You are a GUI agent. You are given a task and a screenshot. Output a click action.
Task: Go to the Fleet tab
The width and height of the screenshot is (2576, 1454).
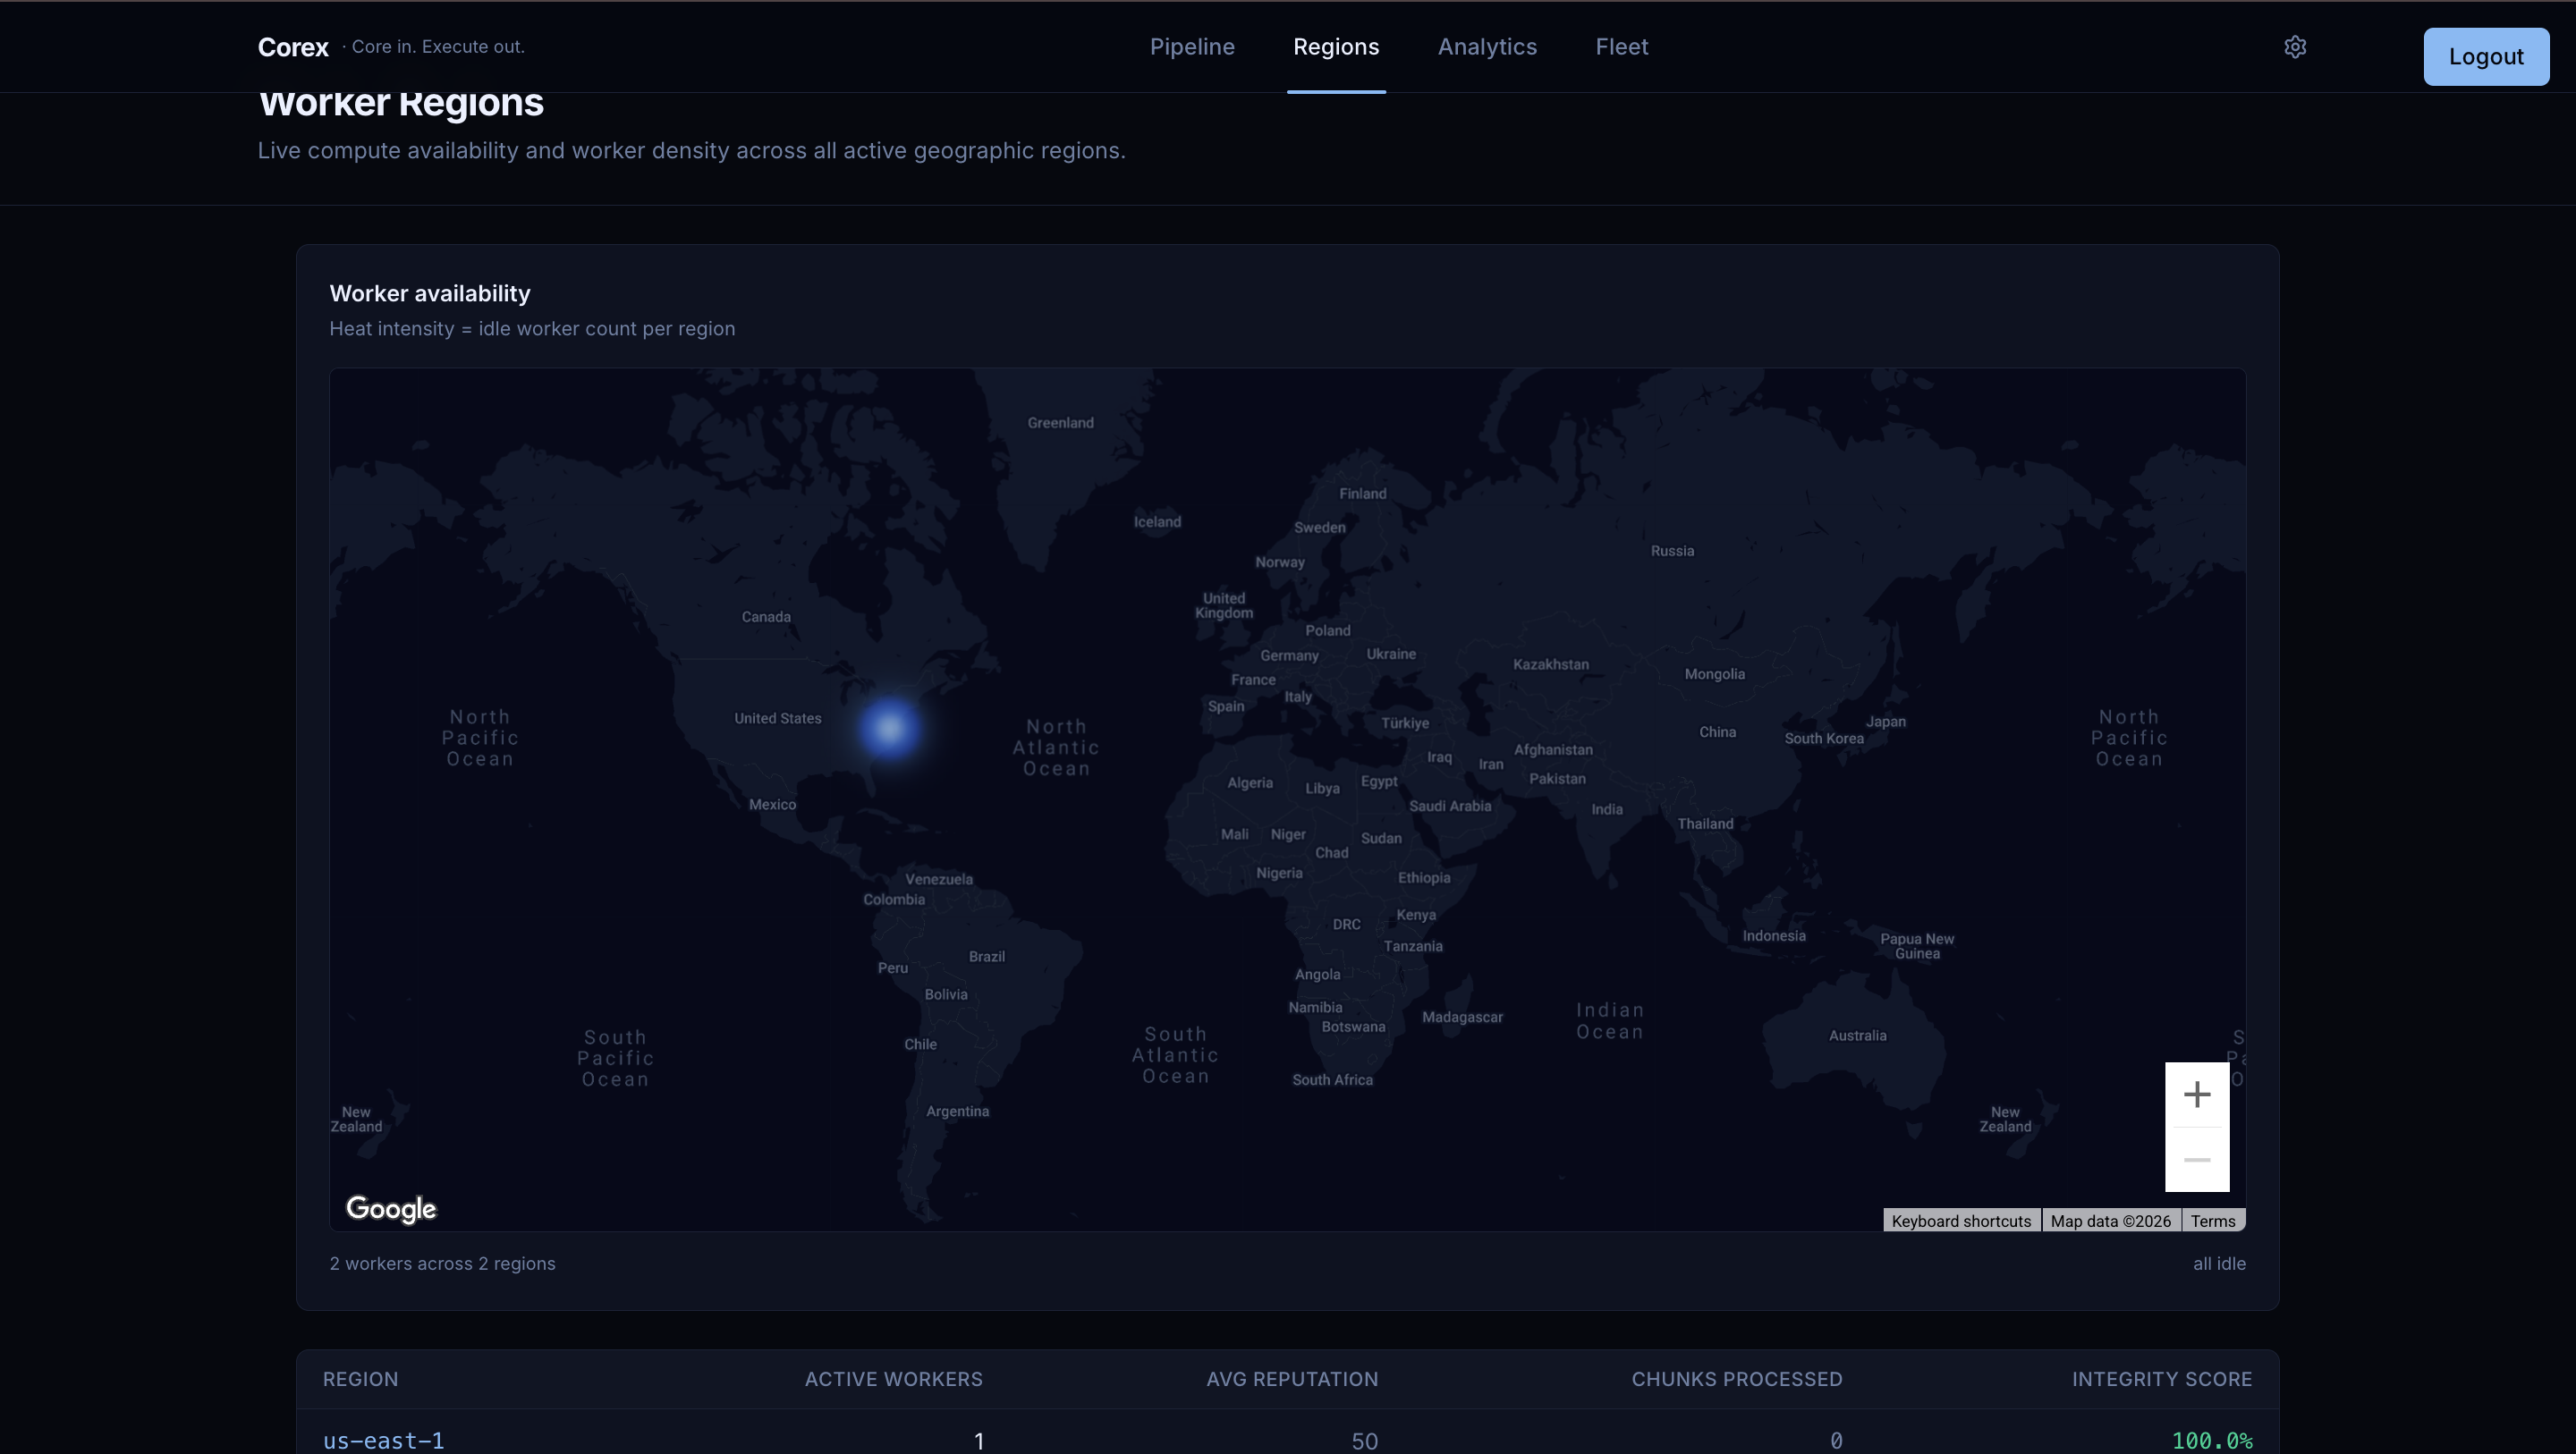click(x=1621, y=47)
